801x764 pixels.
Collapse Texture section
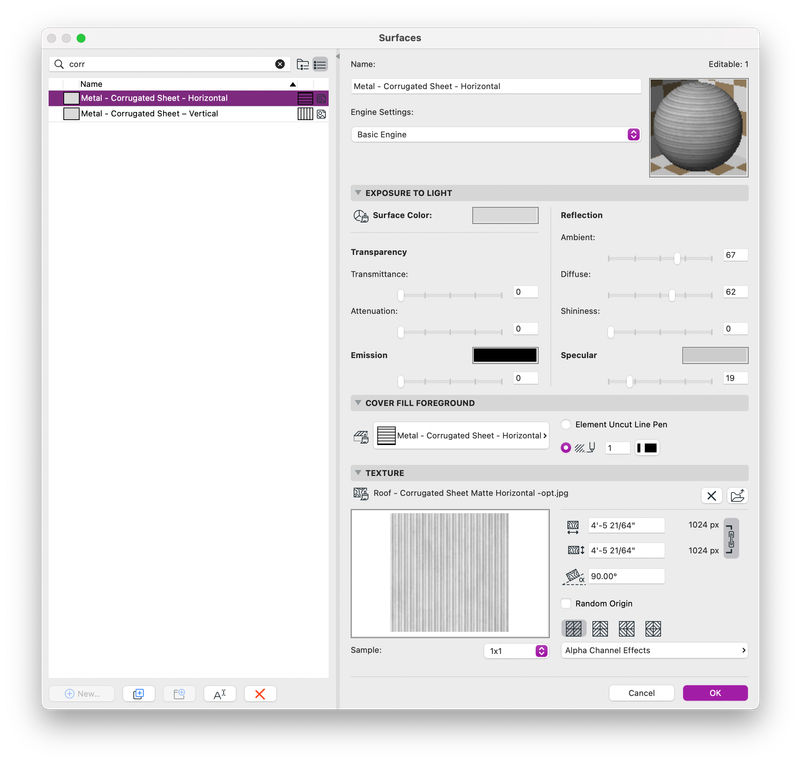[x=358, y=473]
